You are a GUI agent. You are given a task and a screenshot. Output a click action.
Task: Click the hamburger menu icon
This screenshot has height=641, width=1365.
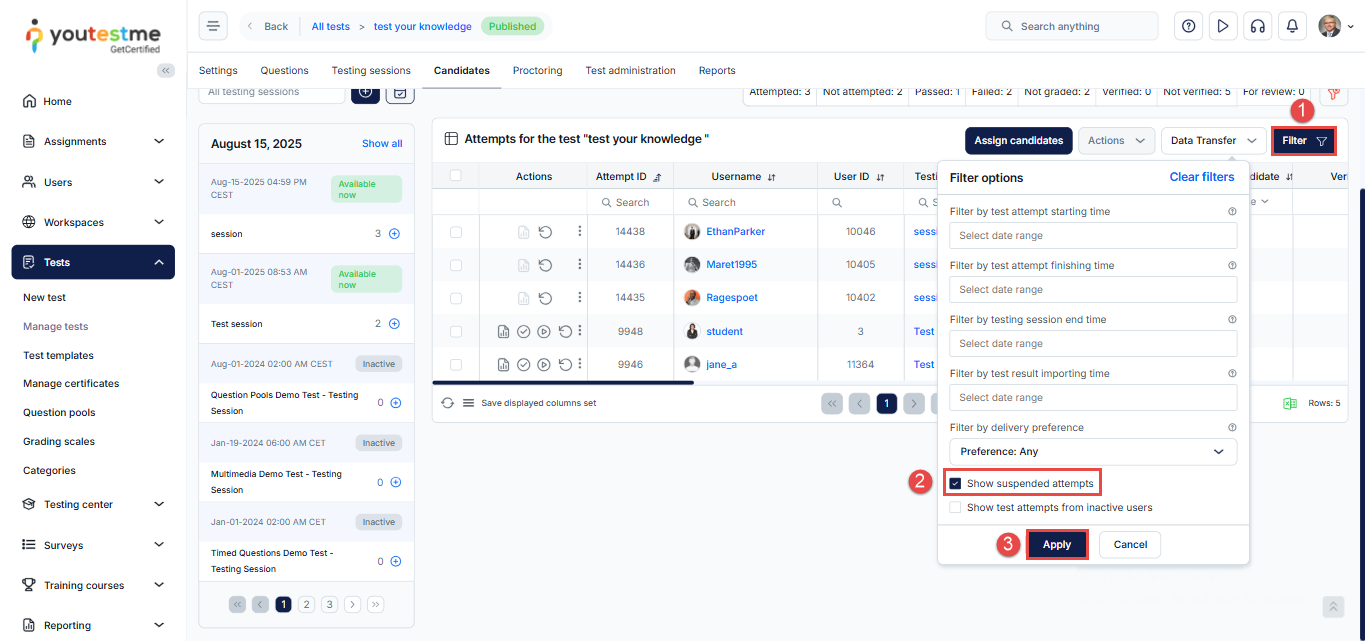coord(213,26)
